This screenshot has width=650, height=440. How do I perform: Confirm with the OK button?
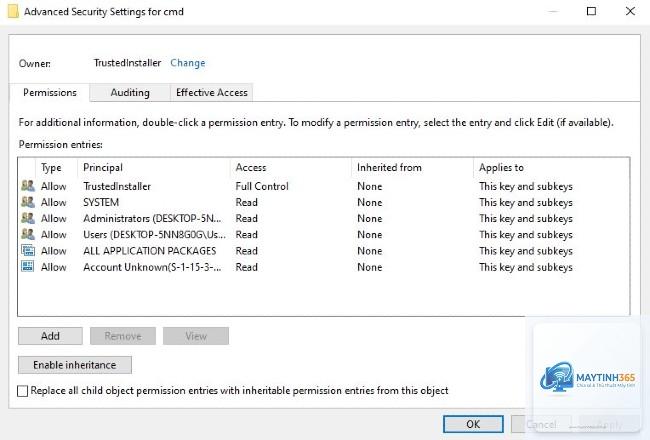473,424
